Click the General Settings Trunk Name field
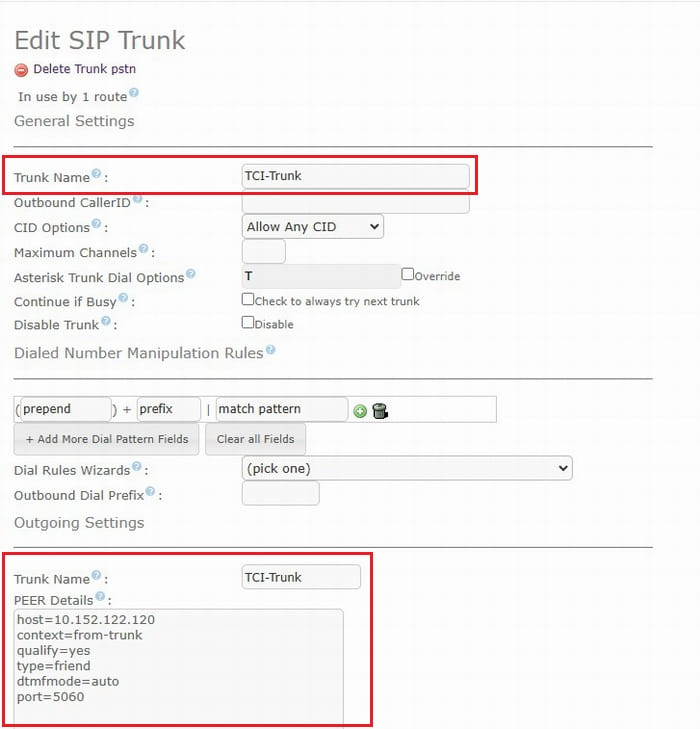The height and width of the screenshot is (729, 700). point(355,176)
